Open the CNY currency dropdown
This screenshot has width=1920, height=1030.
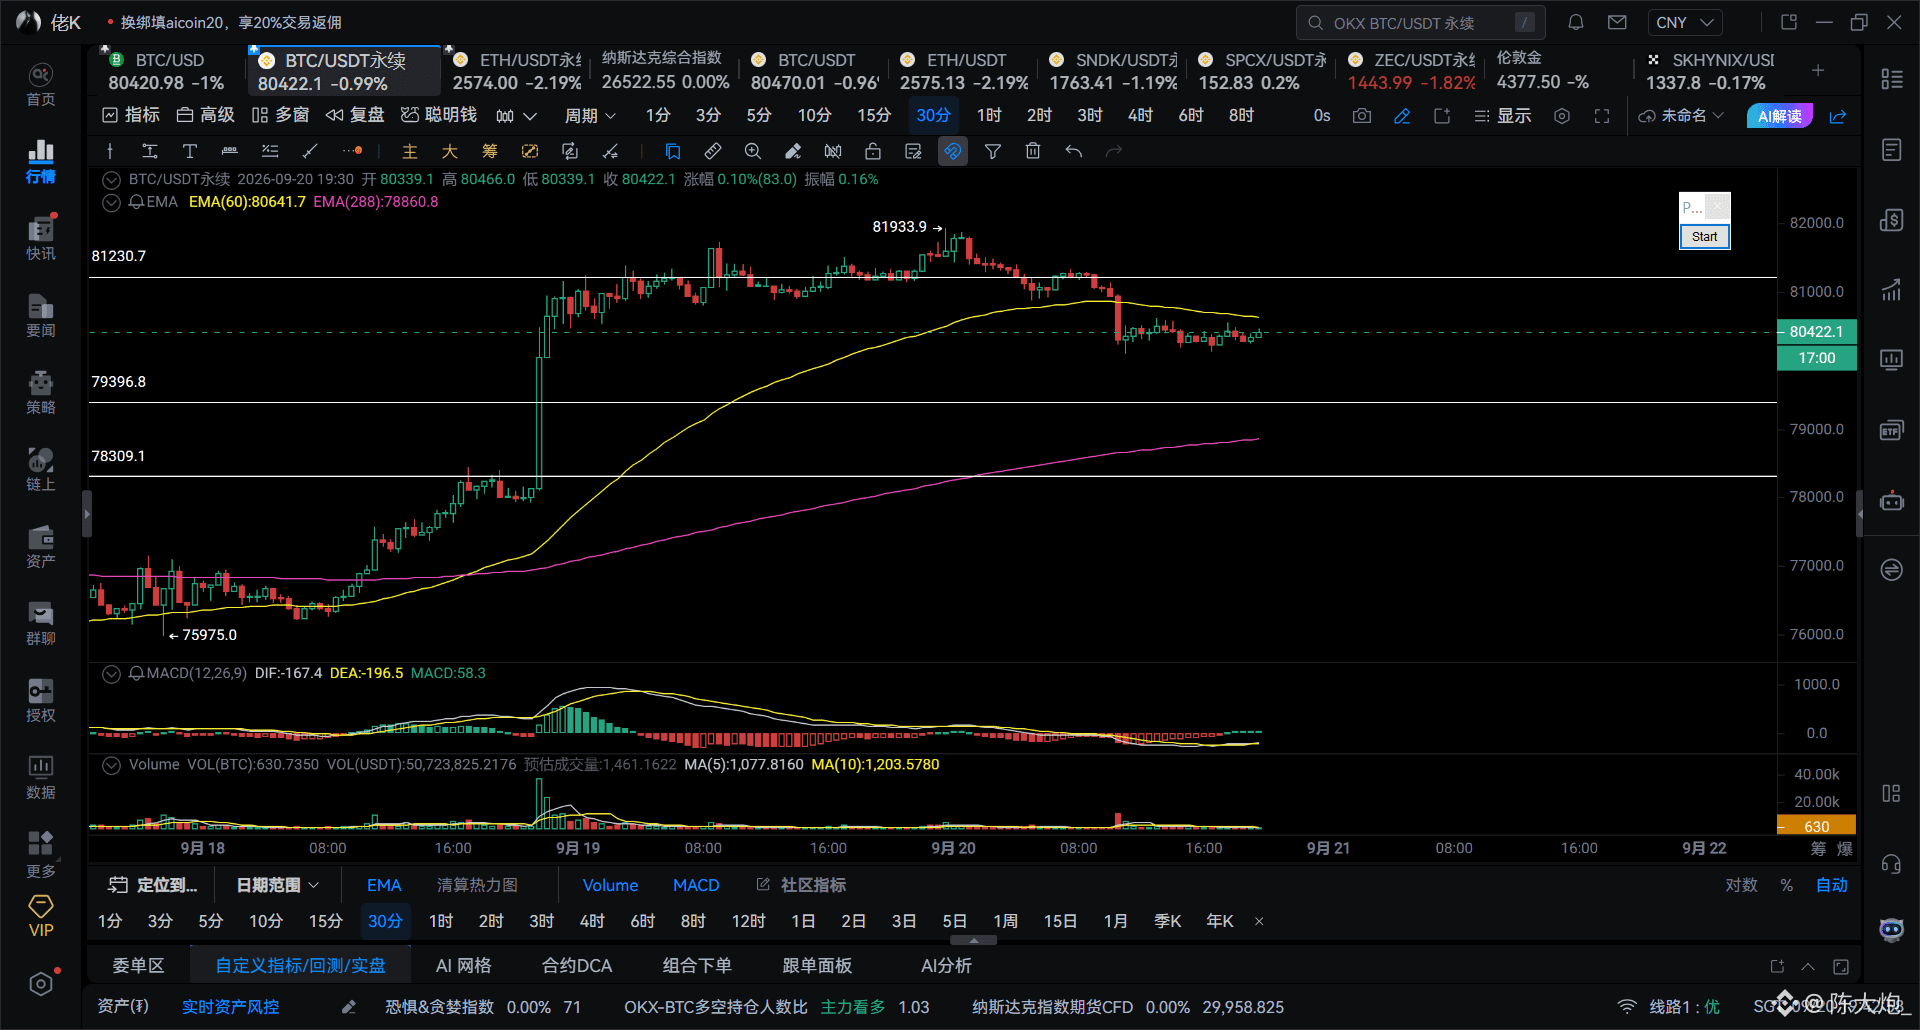click(x=1685, y=22)
